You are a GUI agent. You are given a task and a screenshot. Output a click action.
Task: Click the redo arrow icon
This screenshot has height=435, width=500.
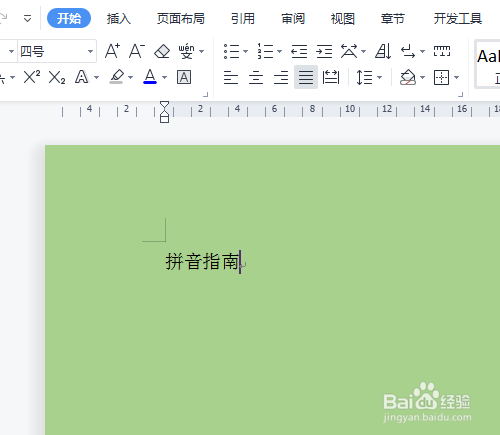pyautogui.click(x=3, y=17)
